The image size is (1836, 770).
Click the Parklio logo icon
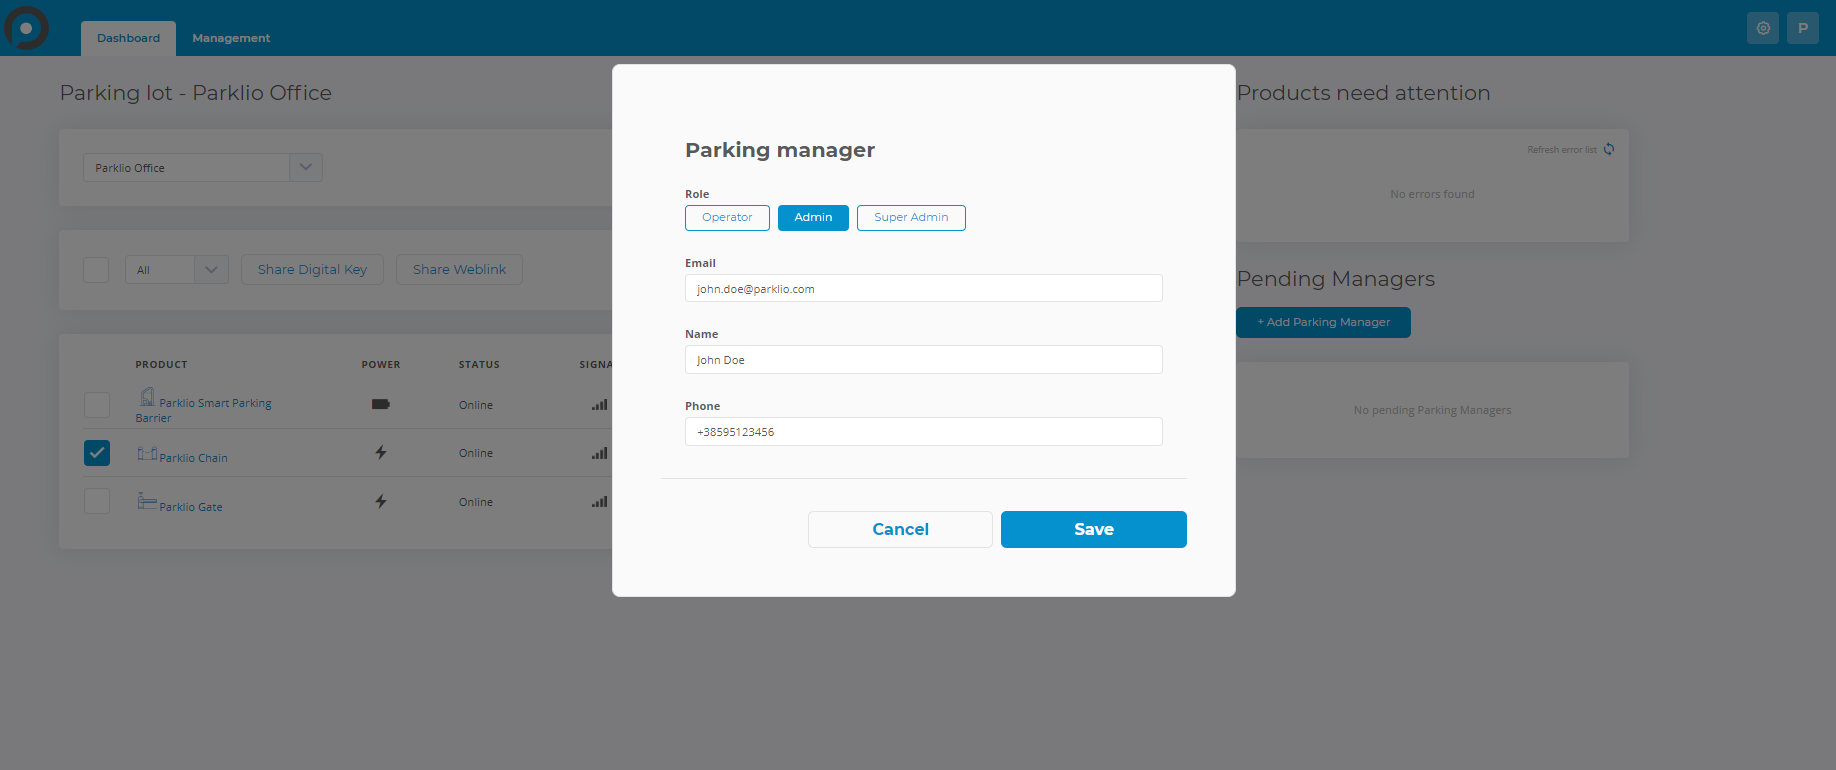(x=27, y=28)
